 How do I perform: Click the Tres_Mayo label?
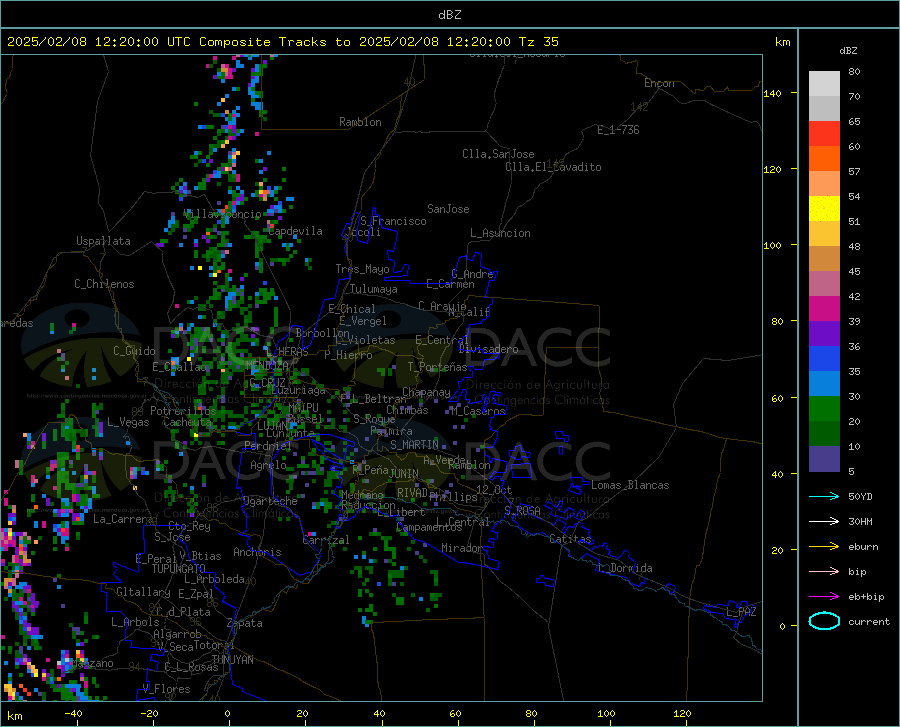(362, 269)
